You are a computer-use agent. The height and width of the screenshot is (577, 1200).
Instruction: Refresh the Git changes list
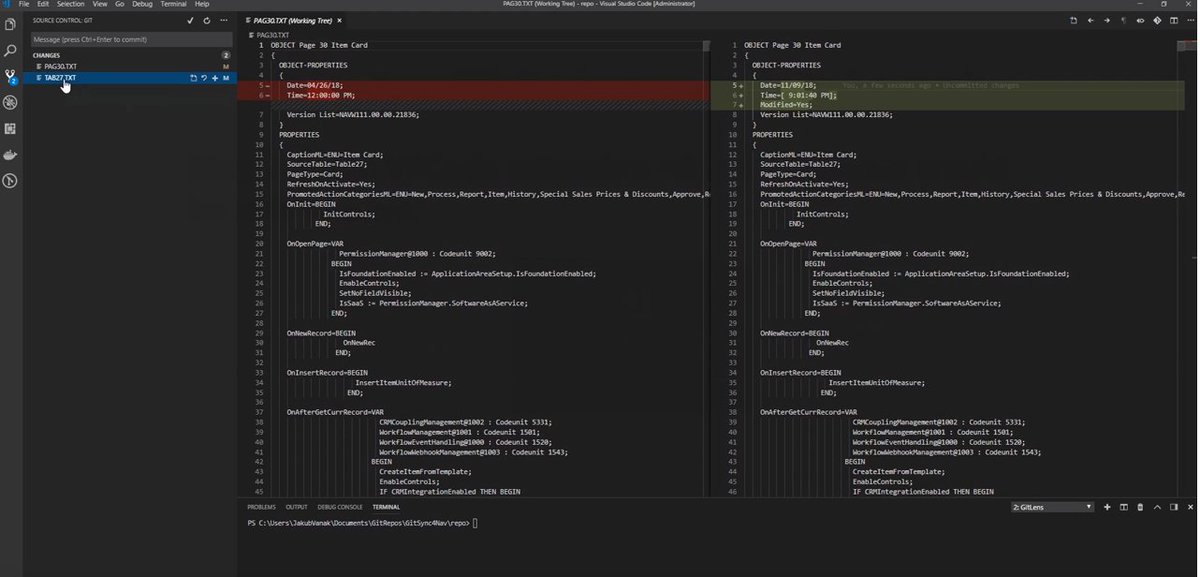(205, 20)
